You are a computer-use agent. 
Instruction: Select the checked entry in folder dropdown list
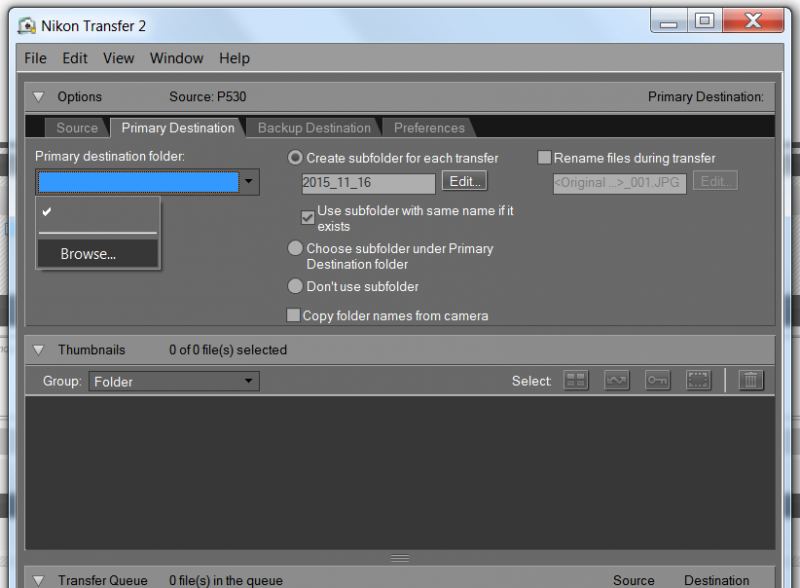pyautogui.click(x=98, y=212)
